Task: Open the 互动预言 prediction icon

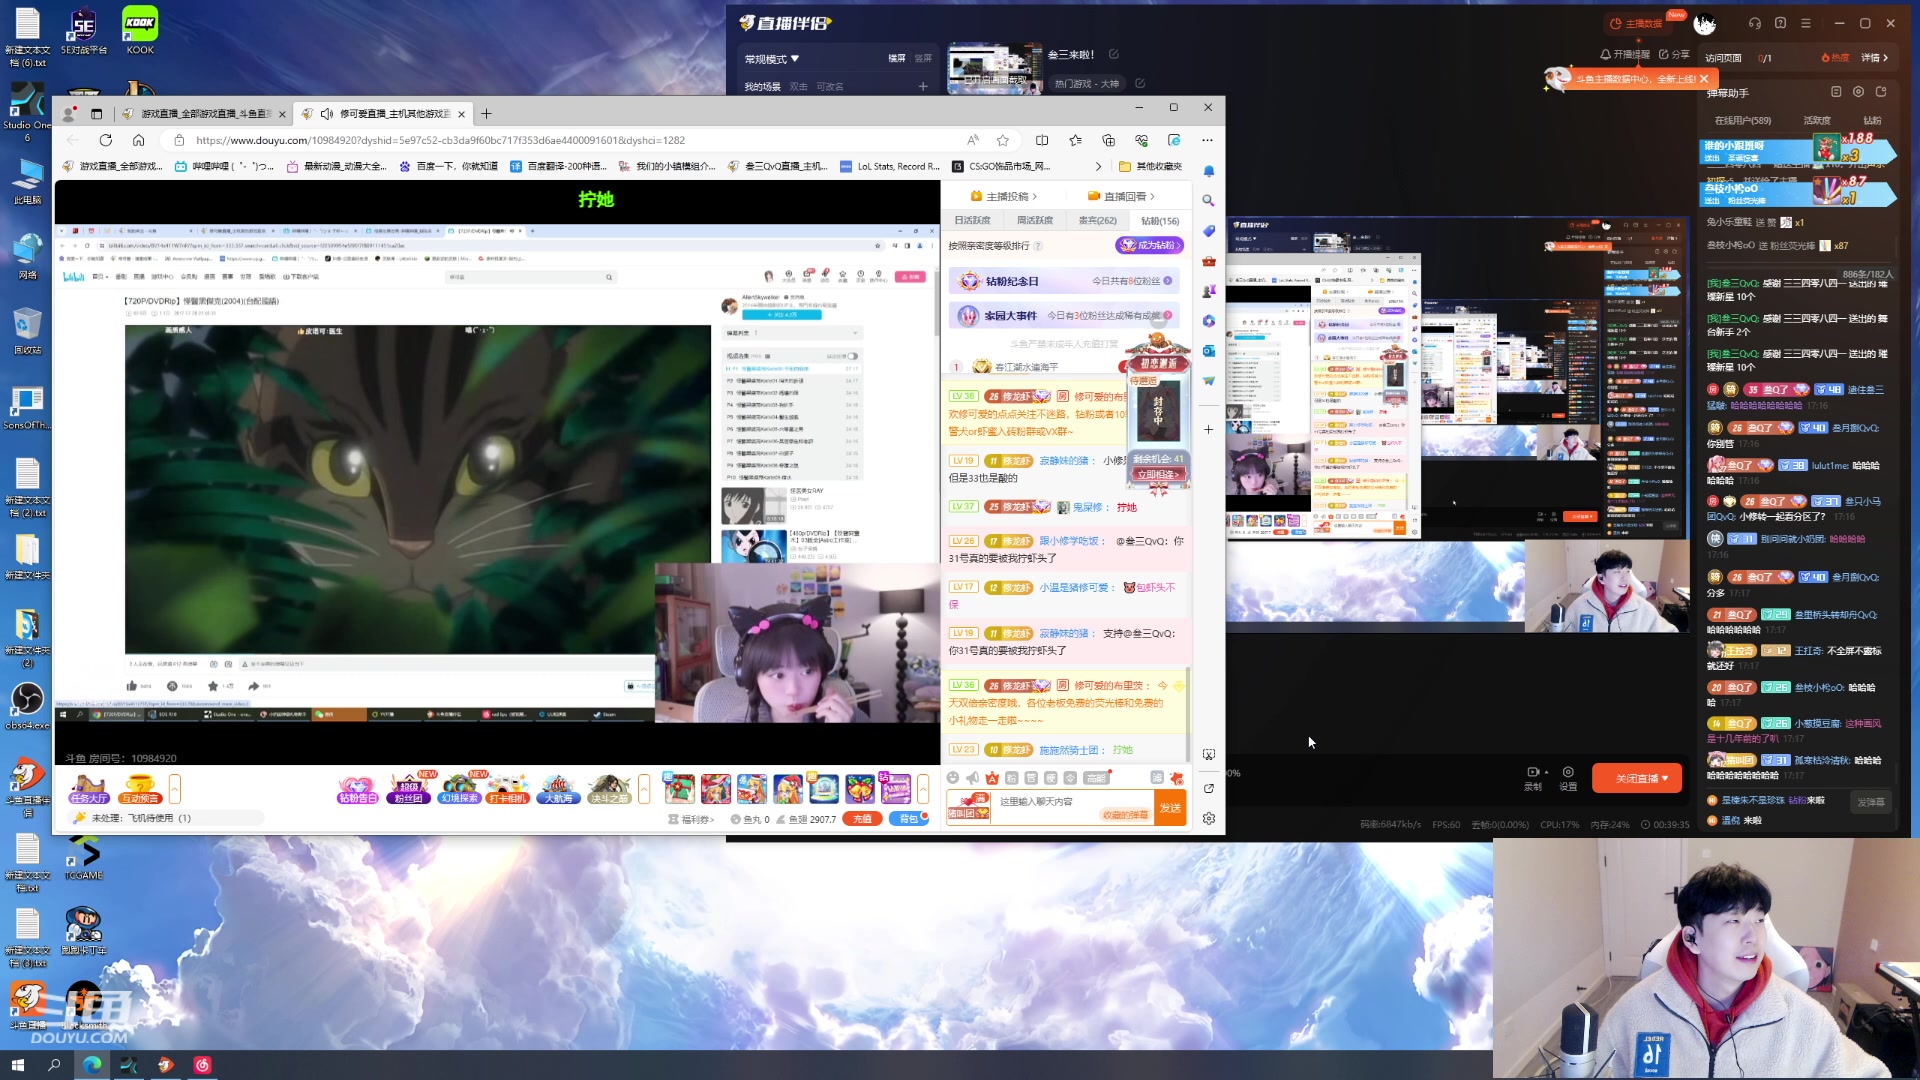Action: tap(139, 789)
